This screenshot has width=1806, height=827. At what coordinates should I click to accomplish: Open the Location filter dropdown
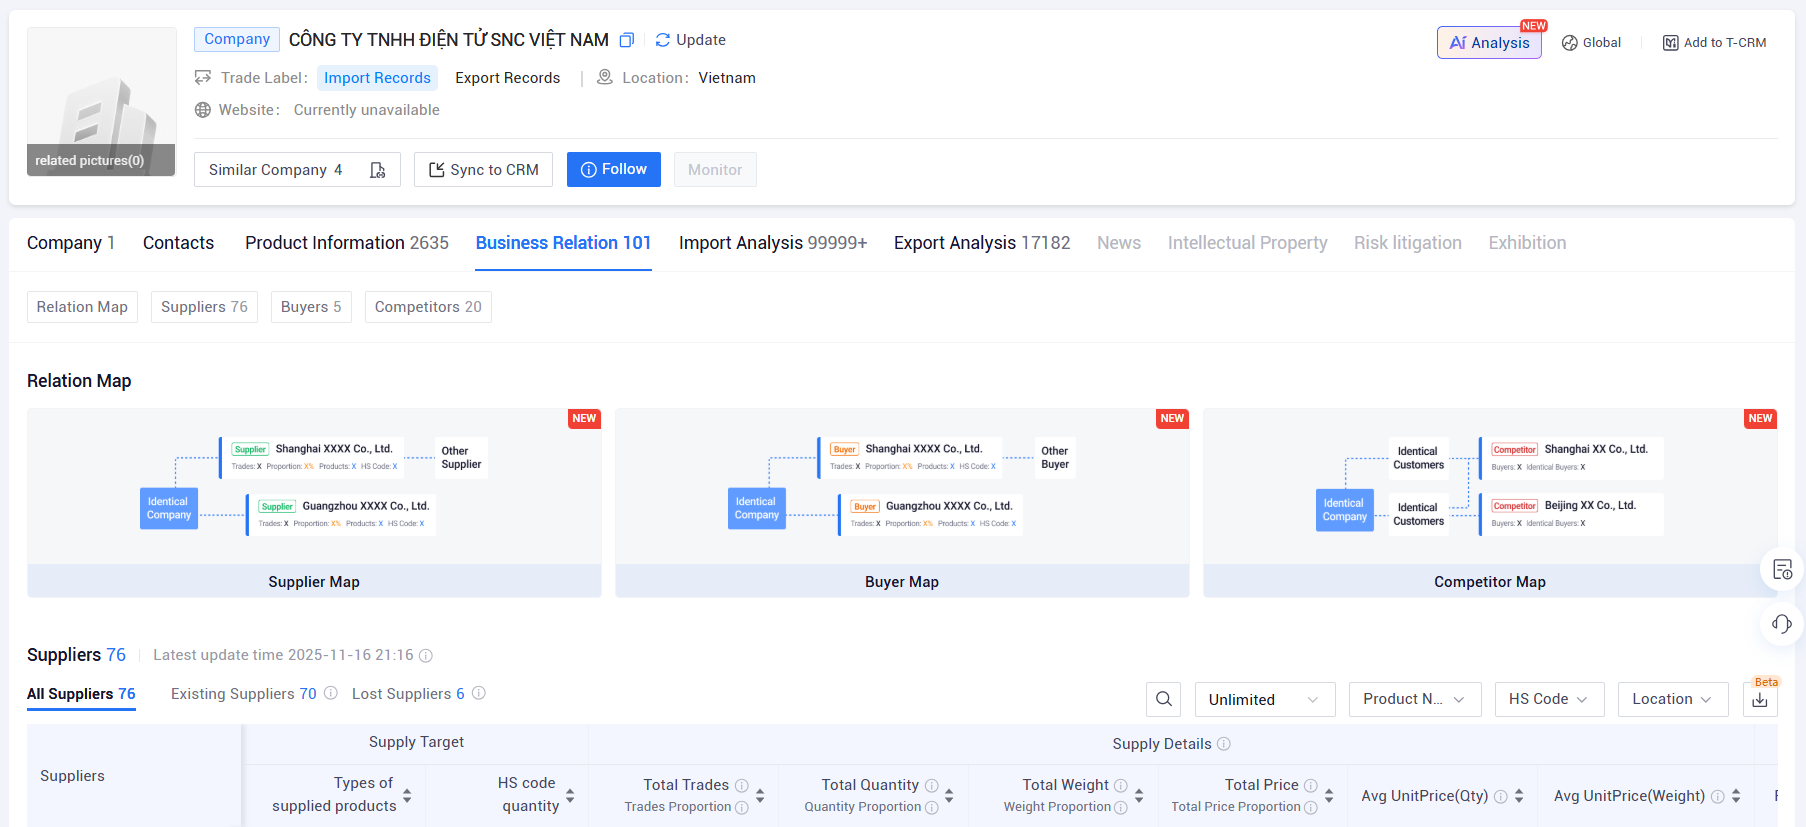[x=1673, y=699]
